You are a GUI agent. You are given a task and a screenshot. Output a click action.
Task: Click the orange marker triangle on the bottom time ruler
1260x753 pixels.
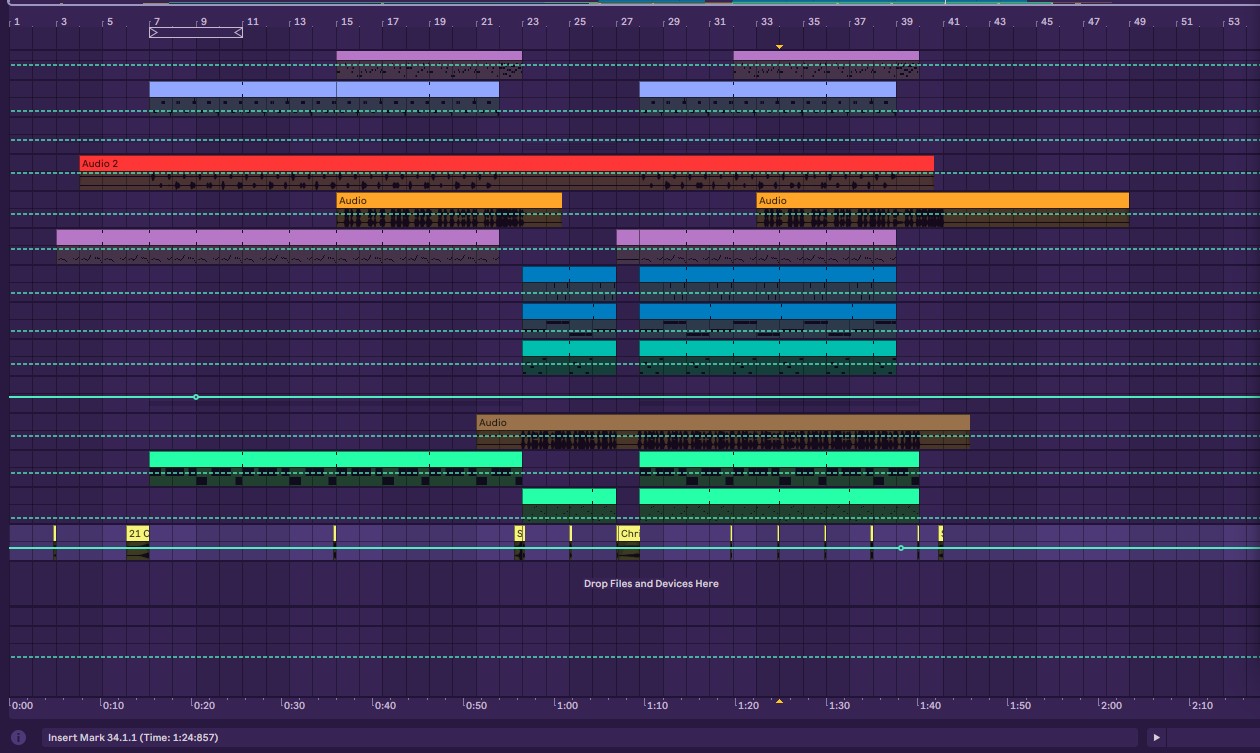click(779, 702)
